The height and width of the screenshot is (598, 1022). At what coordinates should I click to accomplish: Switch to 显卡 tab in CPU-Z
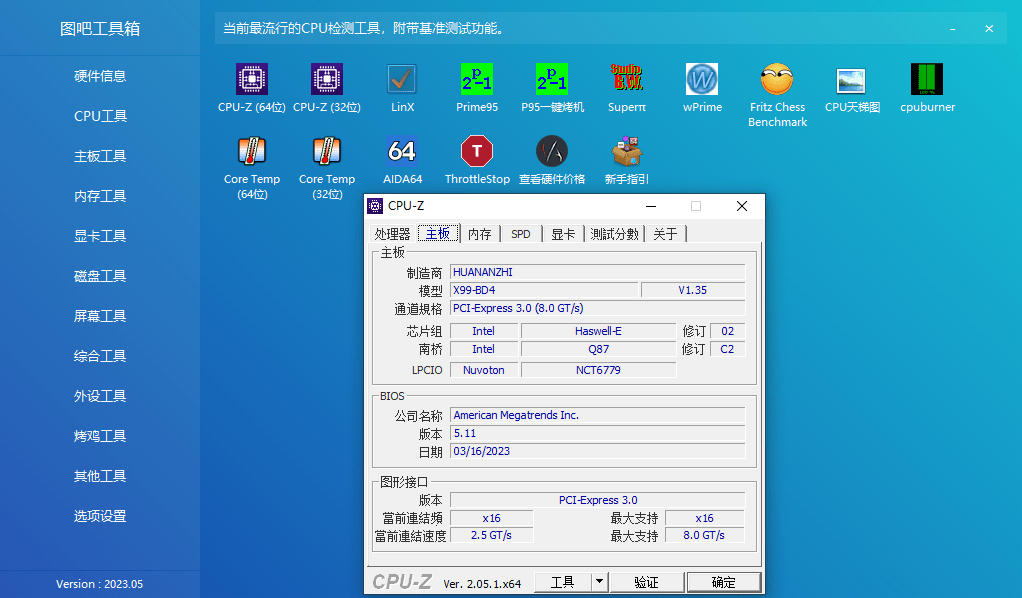563,234
